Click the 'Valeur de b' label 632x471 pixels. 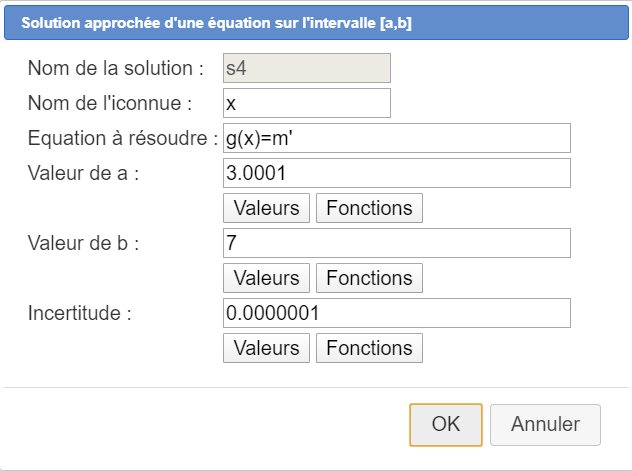(83, 243)
